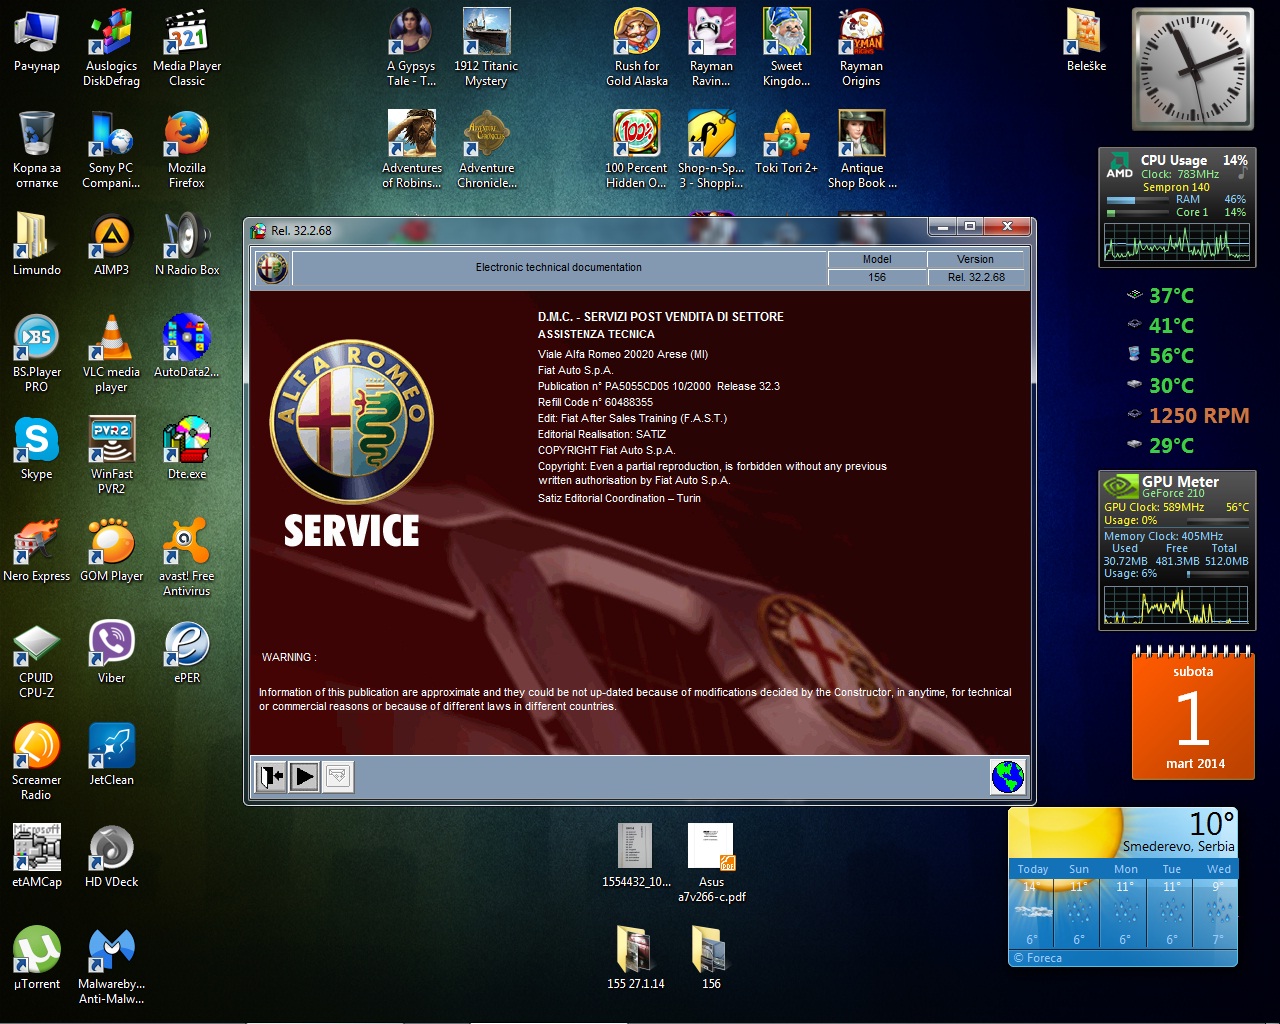Click the 1250 RPM fan reading
Viewport: 1280px width, 1024px height.
(x=1198, y=416)
